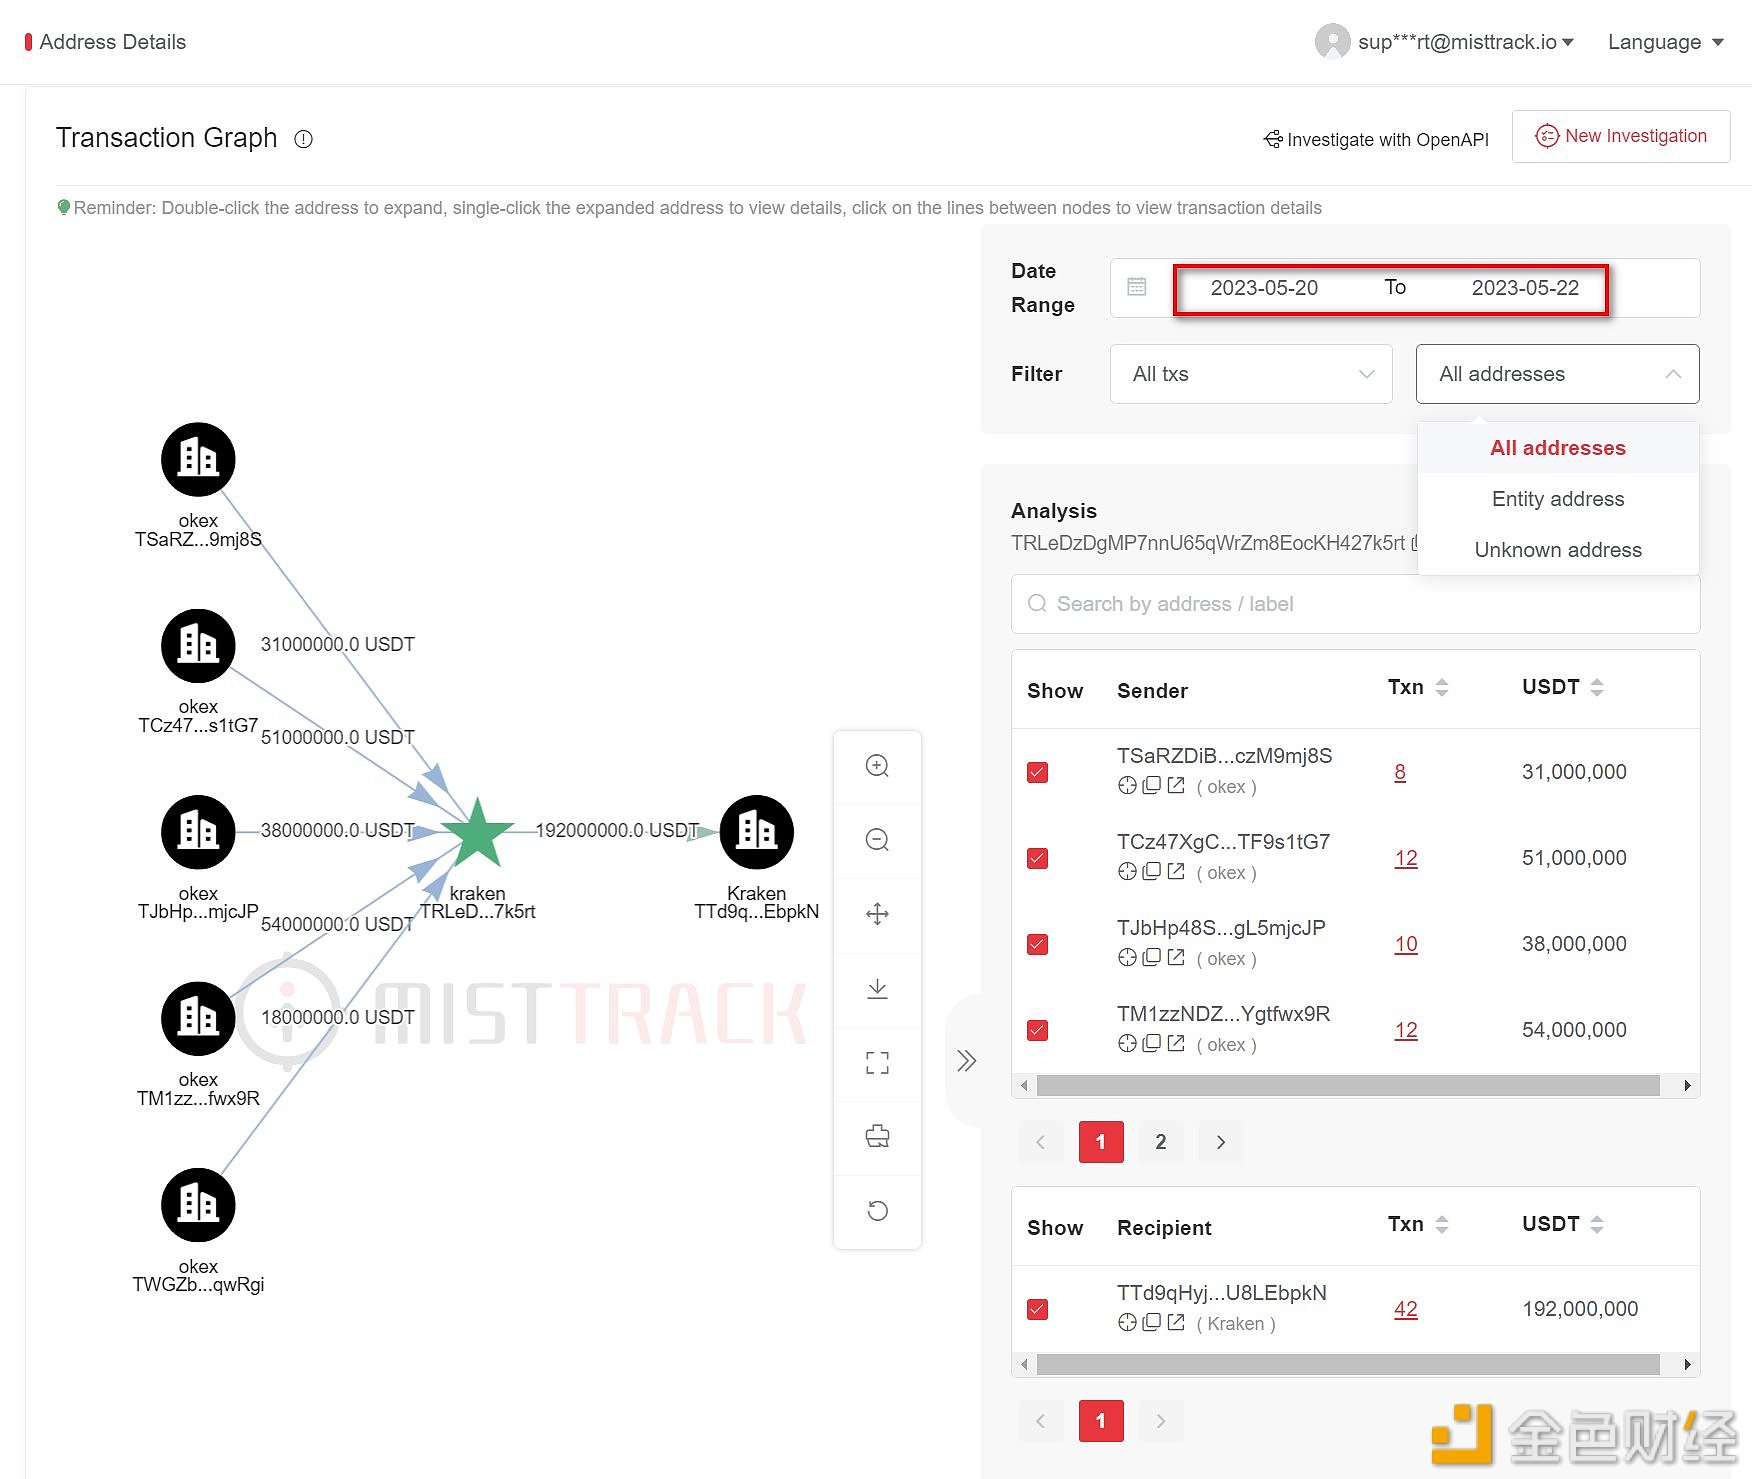Open the 10 transactions link for TJbHp48S
The width and height of the screenshot is (1752, 1479).
point(1406,944)
